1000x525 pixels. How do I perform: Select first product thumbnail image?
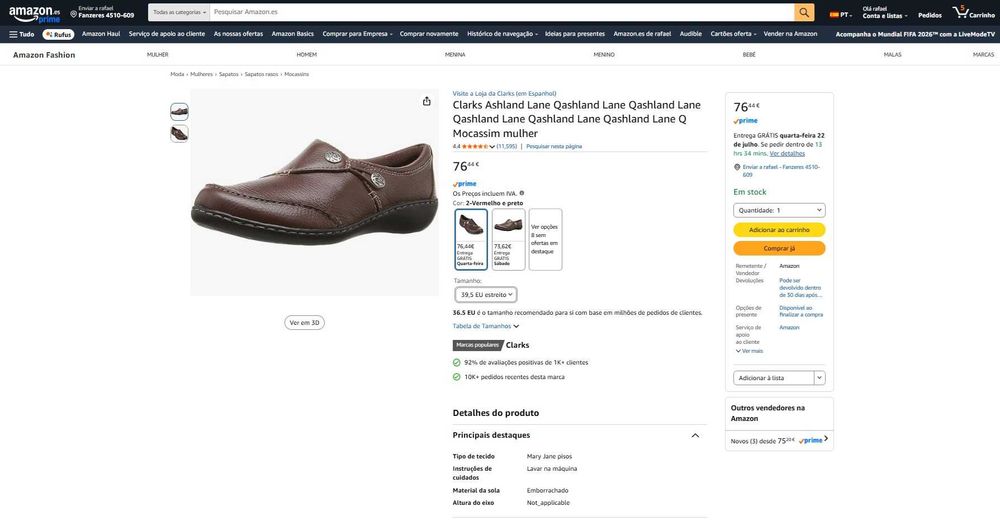click(x=179, y=112)
